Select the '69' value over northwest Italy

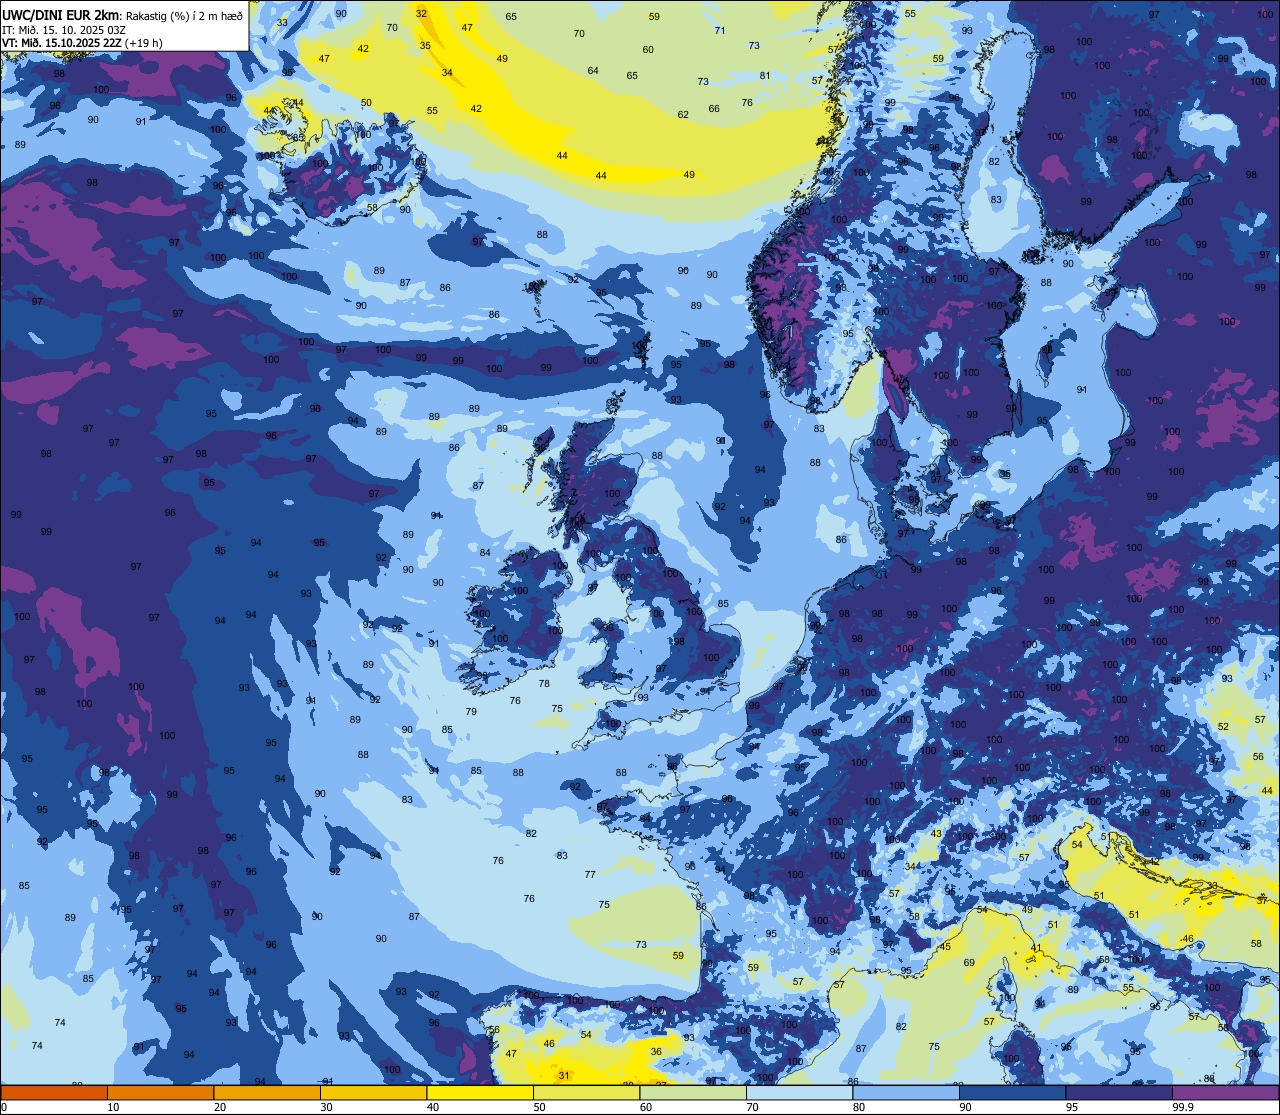[969, 963]
